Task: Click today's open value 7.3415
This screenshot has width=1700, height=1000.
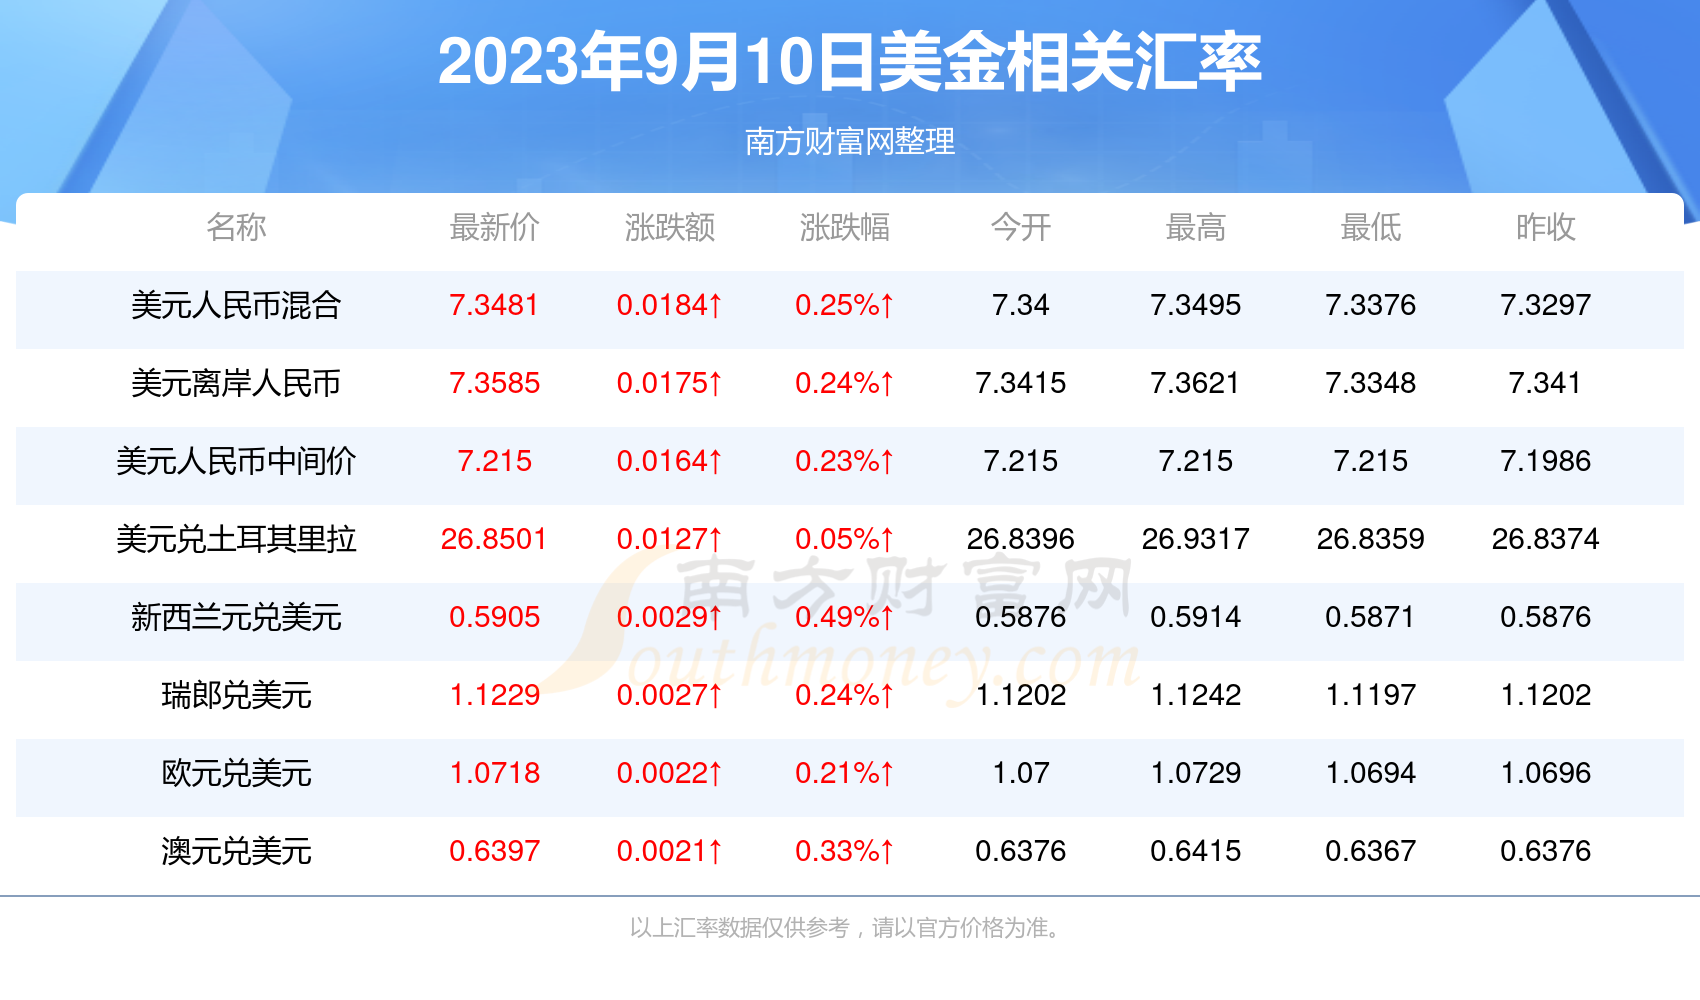Action: pyautogui.click(x=1021, y=383)
